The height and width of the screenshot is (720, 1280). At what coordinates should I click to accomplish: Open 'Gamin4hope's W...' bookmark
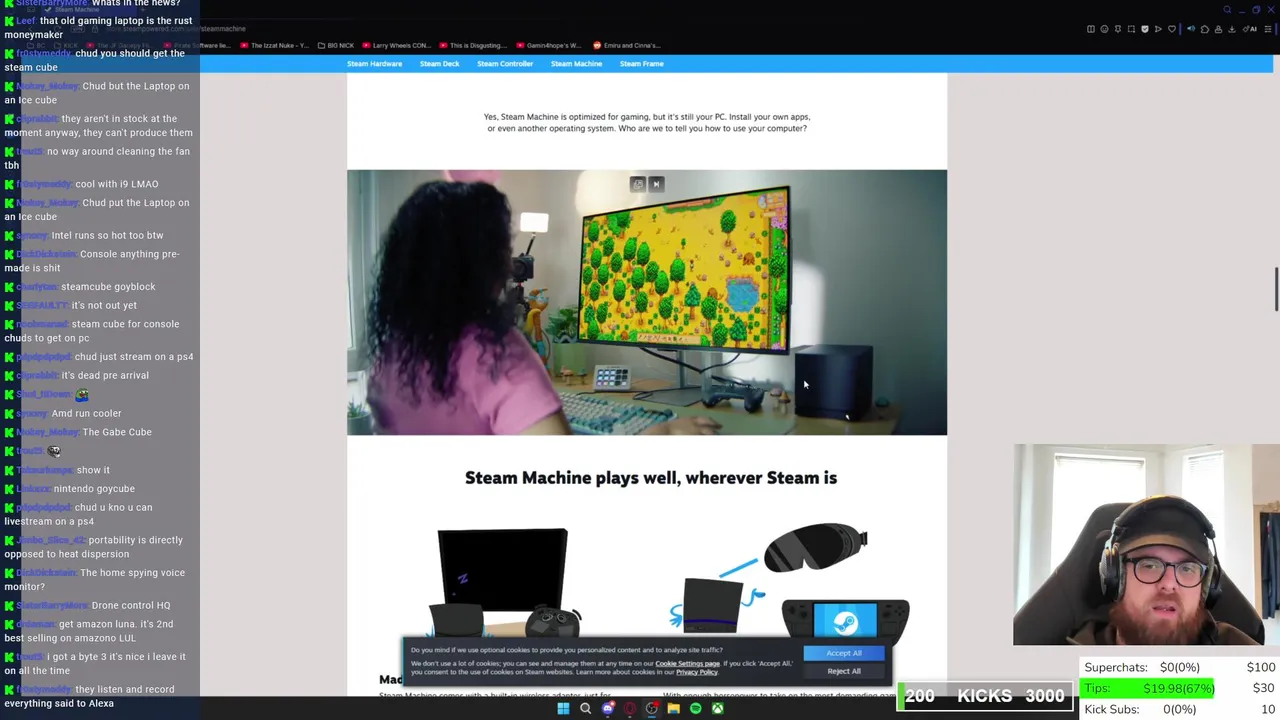[550, 45]
